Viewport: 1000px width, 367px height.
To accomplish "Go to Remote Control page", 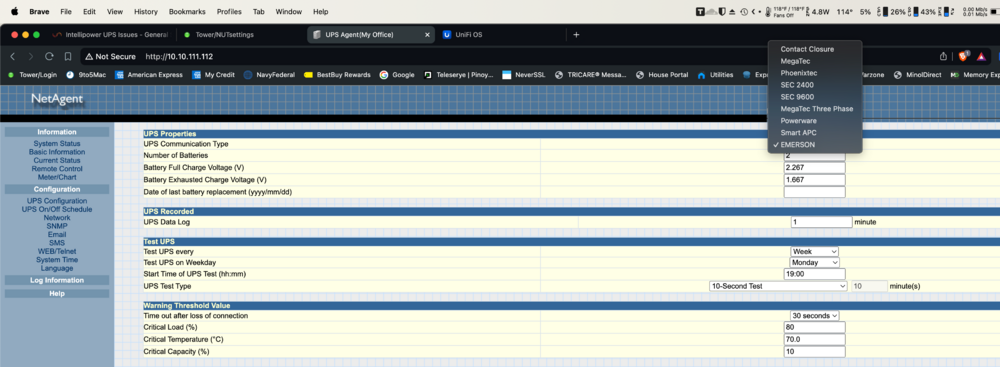I will point(57,169).
